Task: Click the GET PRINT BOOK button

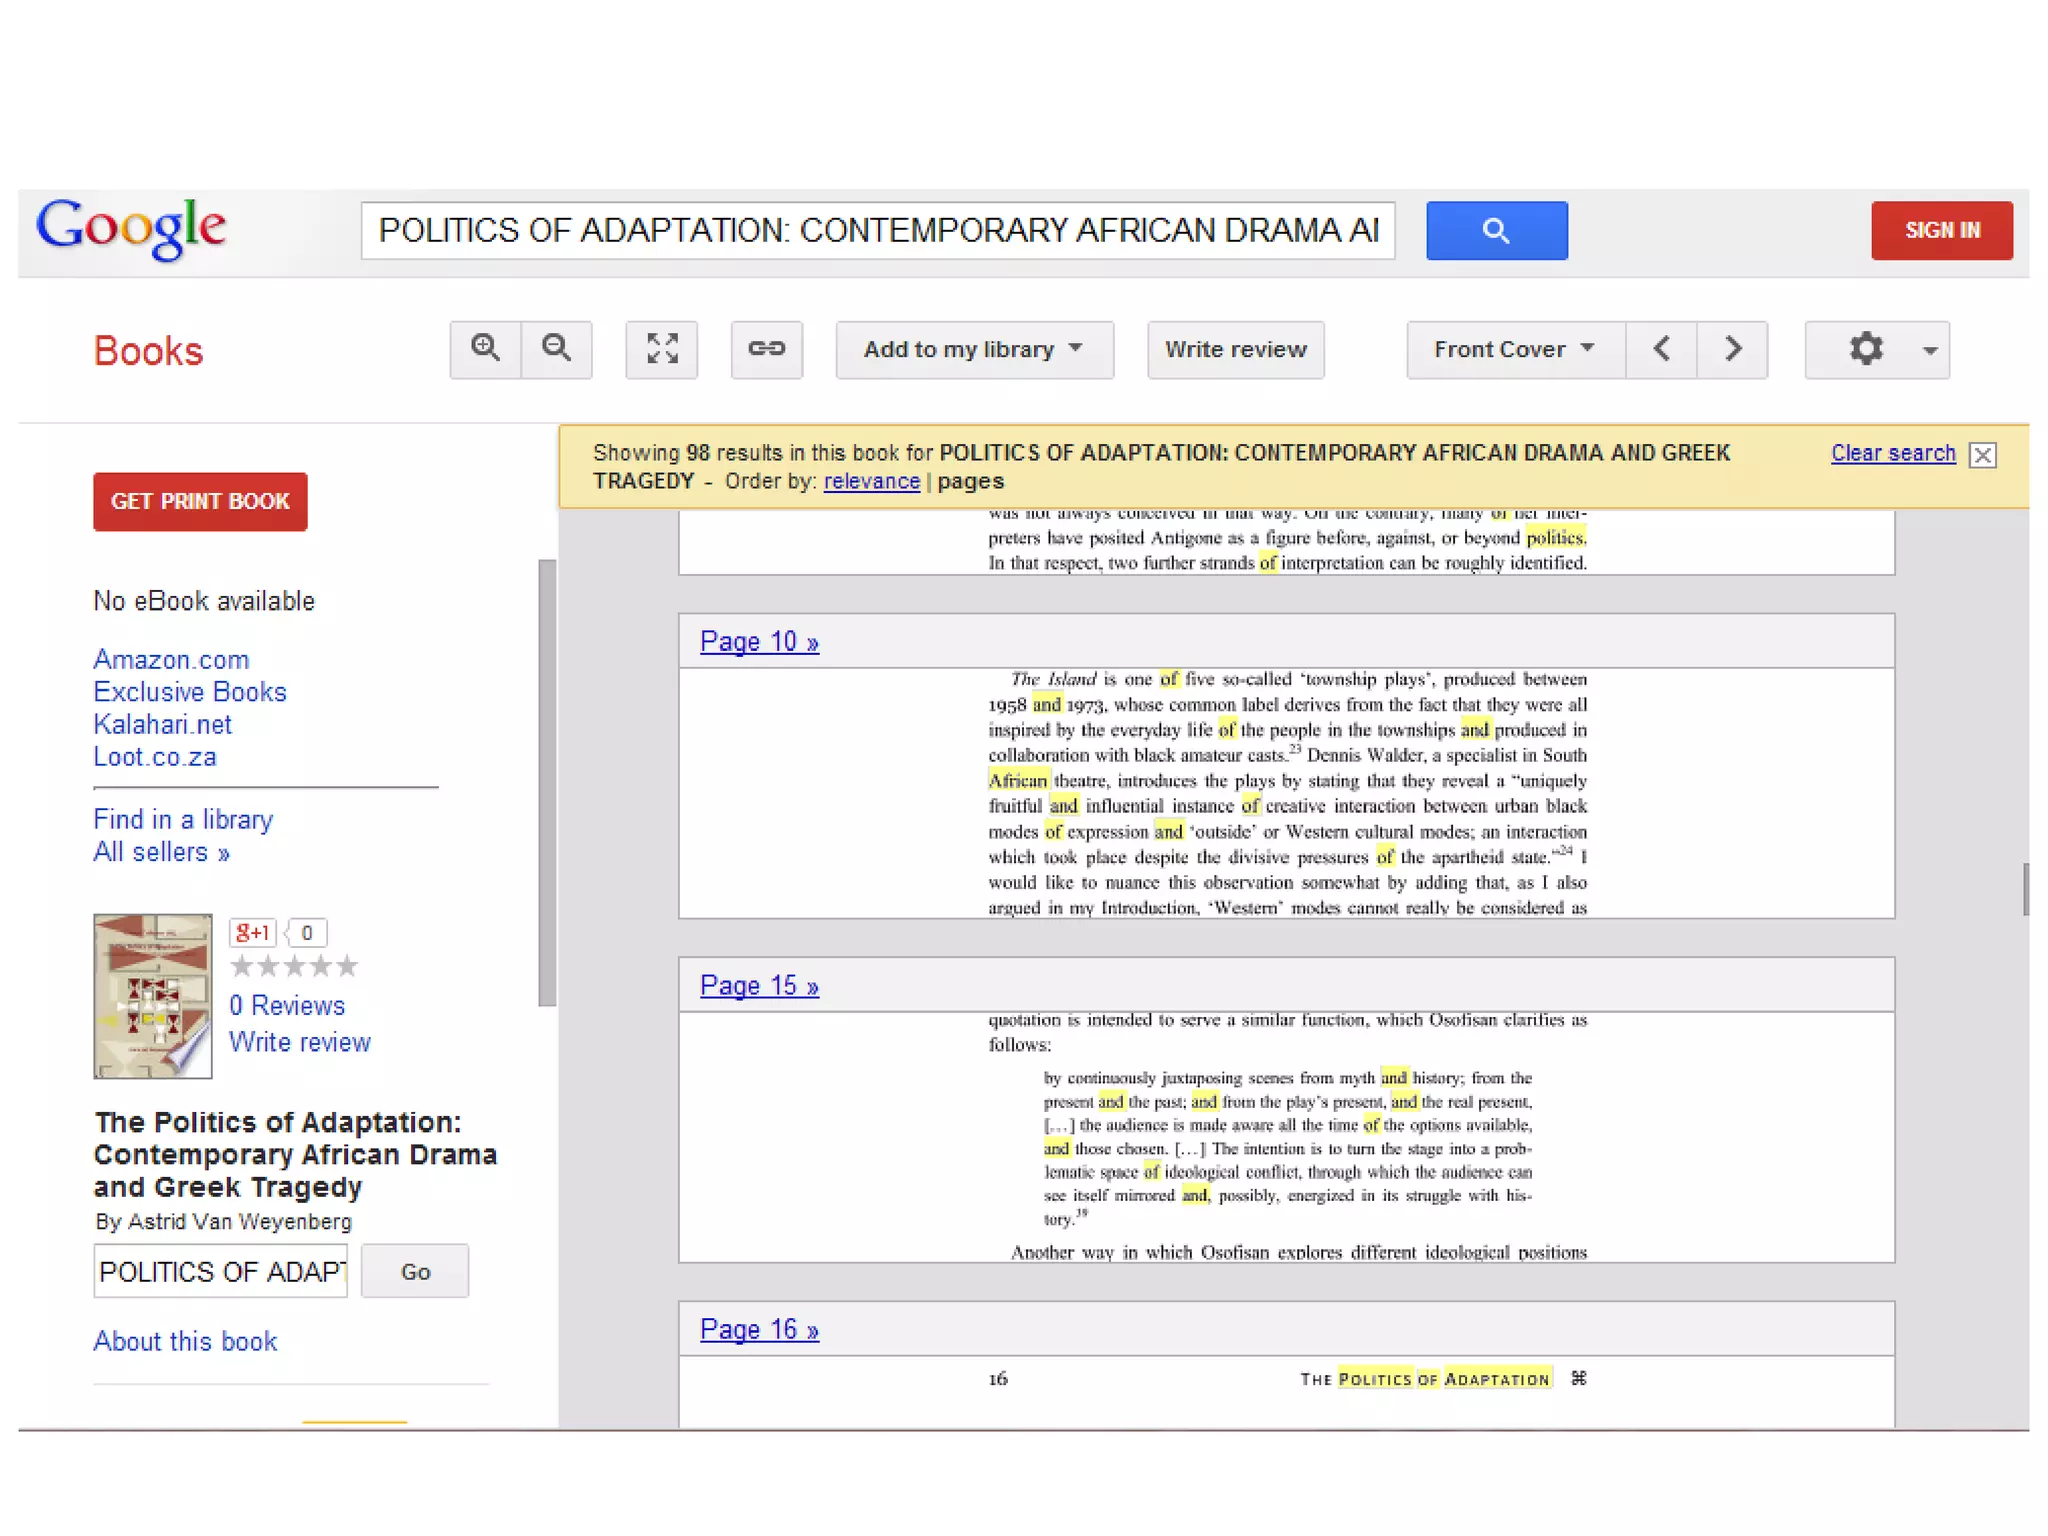Action: tap(200, 501)
